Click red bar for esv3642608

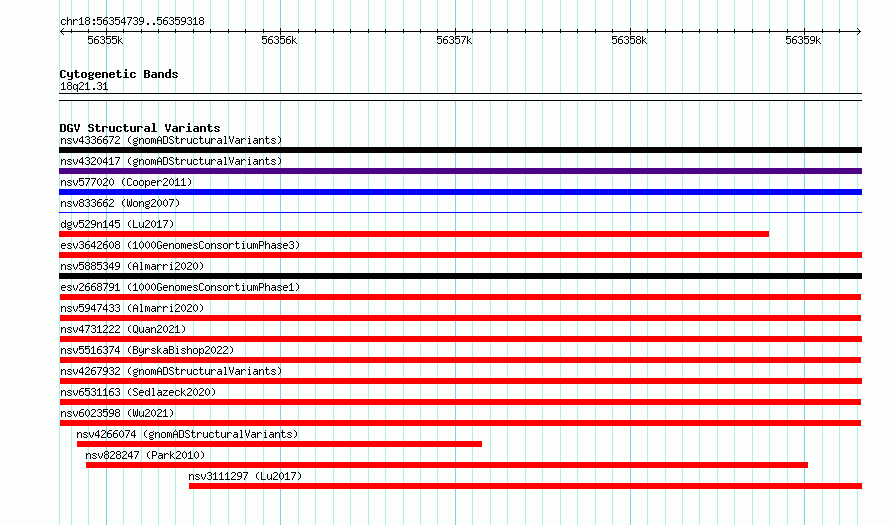click(460, 255)
